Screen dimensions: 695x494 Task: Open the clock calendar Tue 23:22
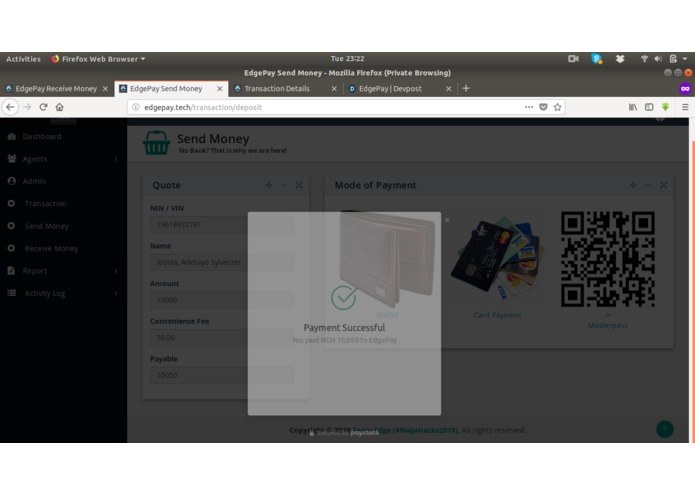coord(347,58)
